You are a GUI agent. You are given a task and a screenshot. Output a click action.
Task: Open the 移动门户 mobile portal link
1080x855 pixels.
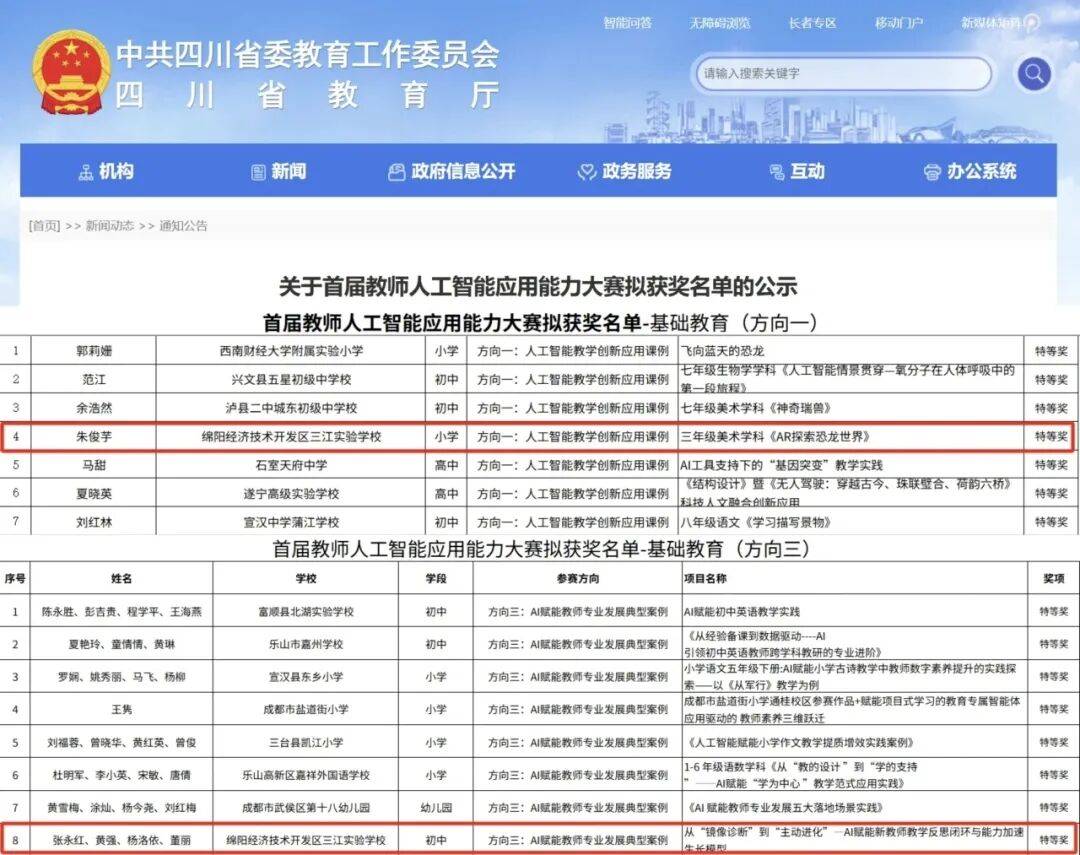tap(899, 23)
